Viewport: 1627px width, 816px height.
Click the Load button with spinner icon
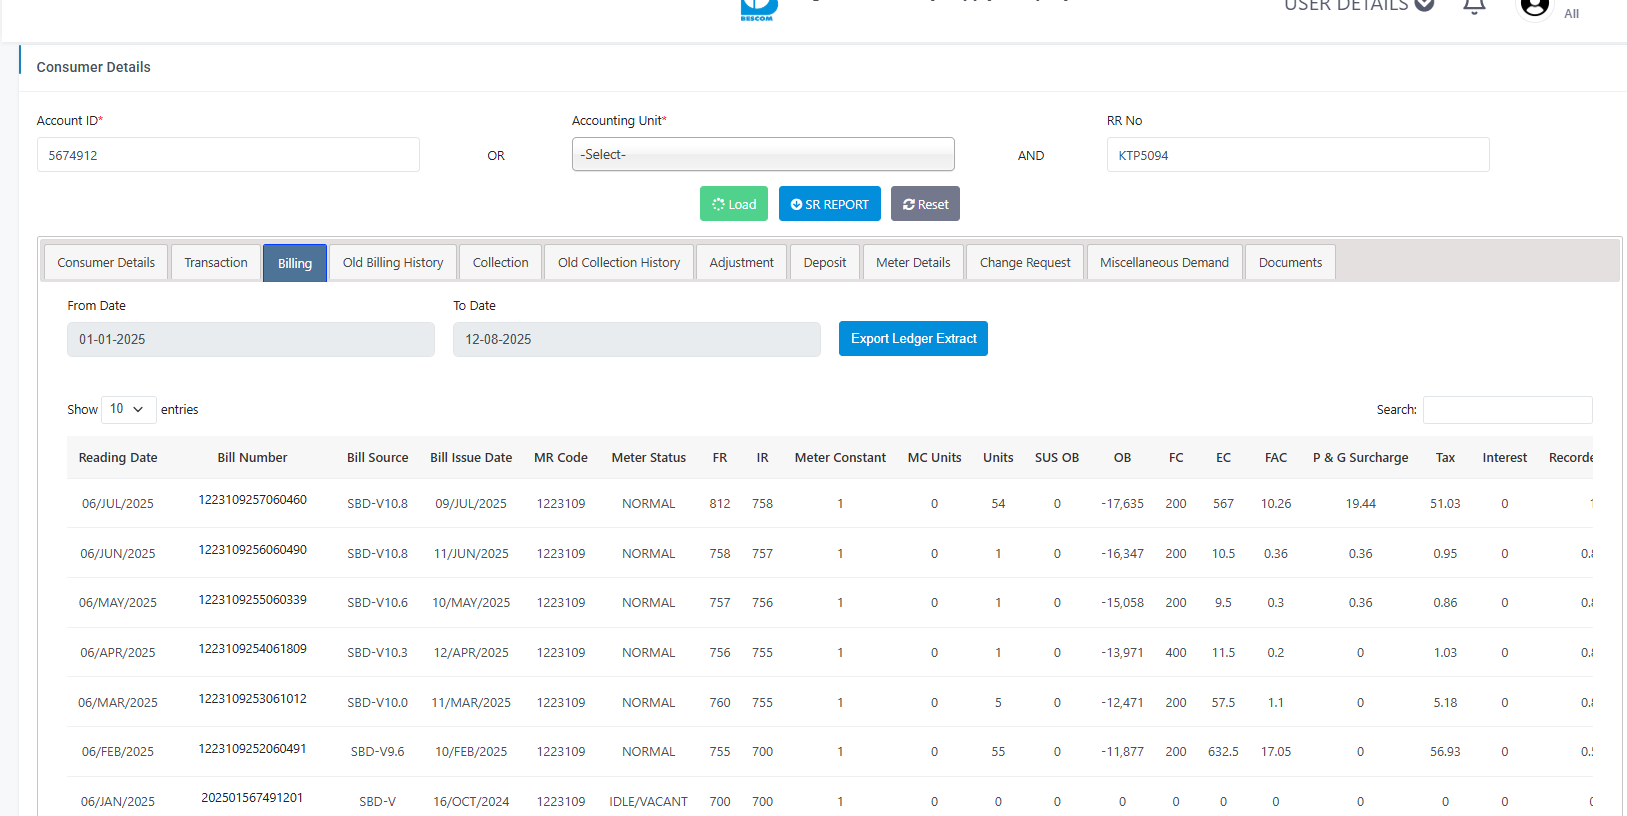pos(734,204)
